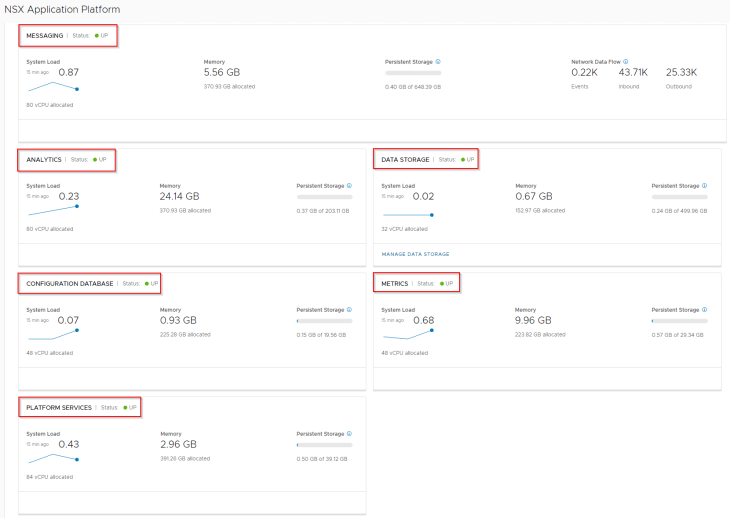Click the Messaging system load sparkline chart
The height and width of the screenshot is (518, 730).
(53, 87)
